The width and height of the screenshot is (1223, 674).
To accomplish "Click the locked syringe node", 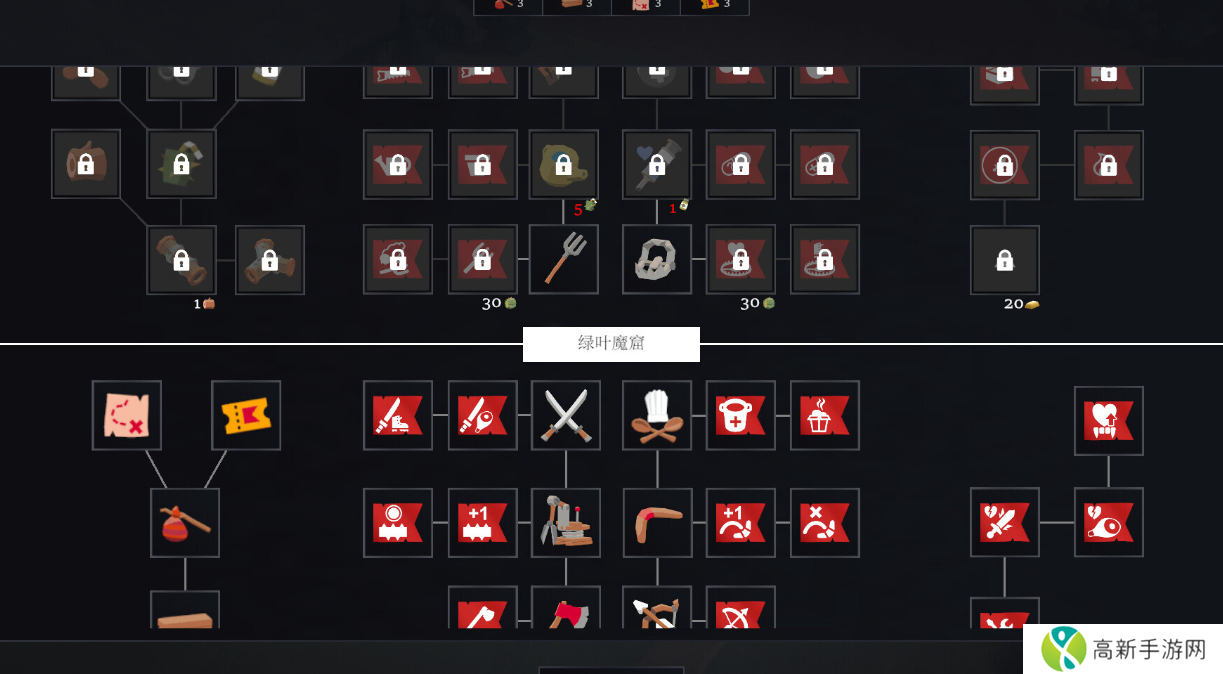I will [657, 164].
